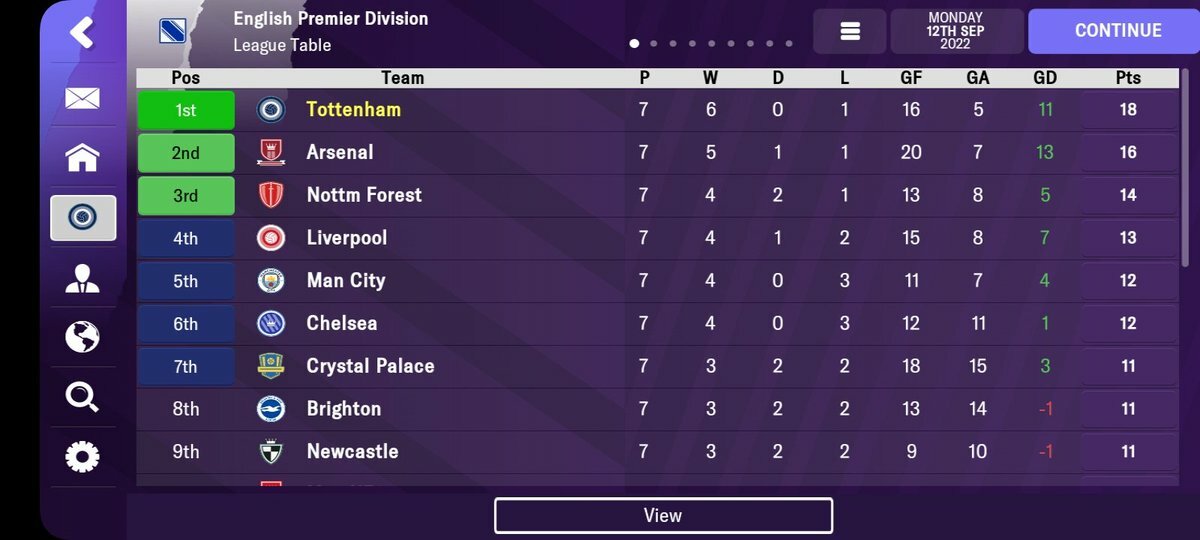Select the second page indicator dot

[x=654, y=44]
